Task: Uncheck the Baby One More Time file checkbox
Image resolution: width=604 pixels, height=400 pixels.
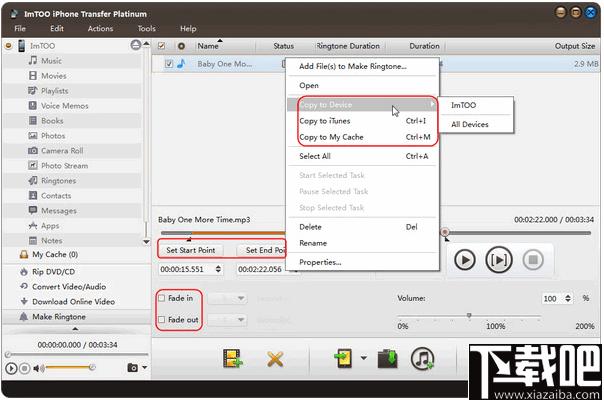Action: coord(169,64)
